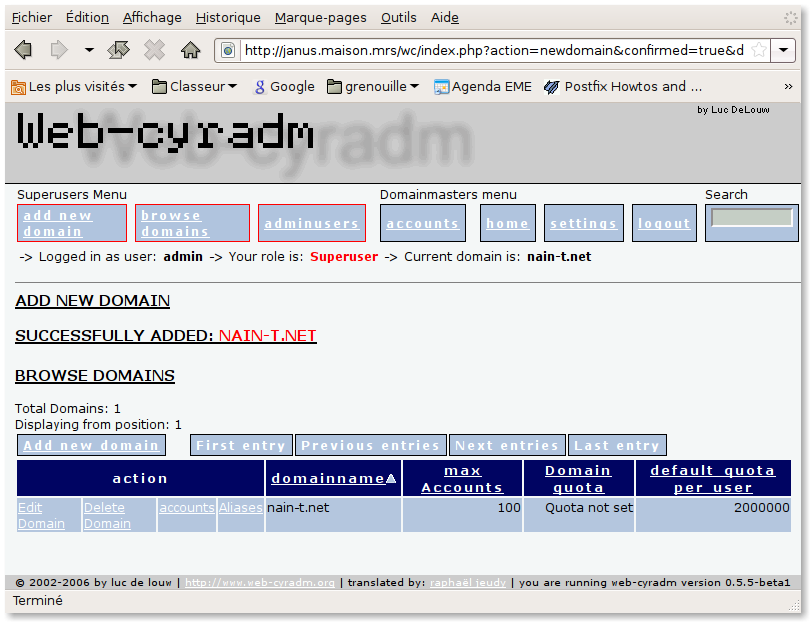Click the Edit Domain link
The width and height of the screenshot is (810, 622).
(41, 516)
